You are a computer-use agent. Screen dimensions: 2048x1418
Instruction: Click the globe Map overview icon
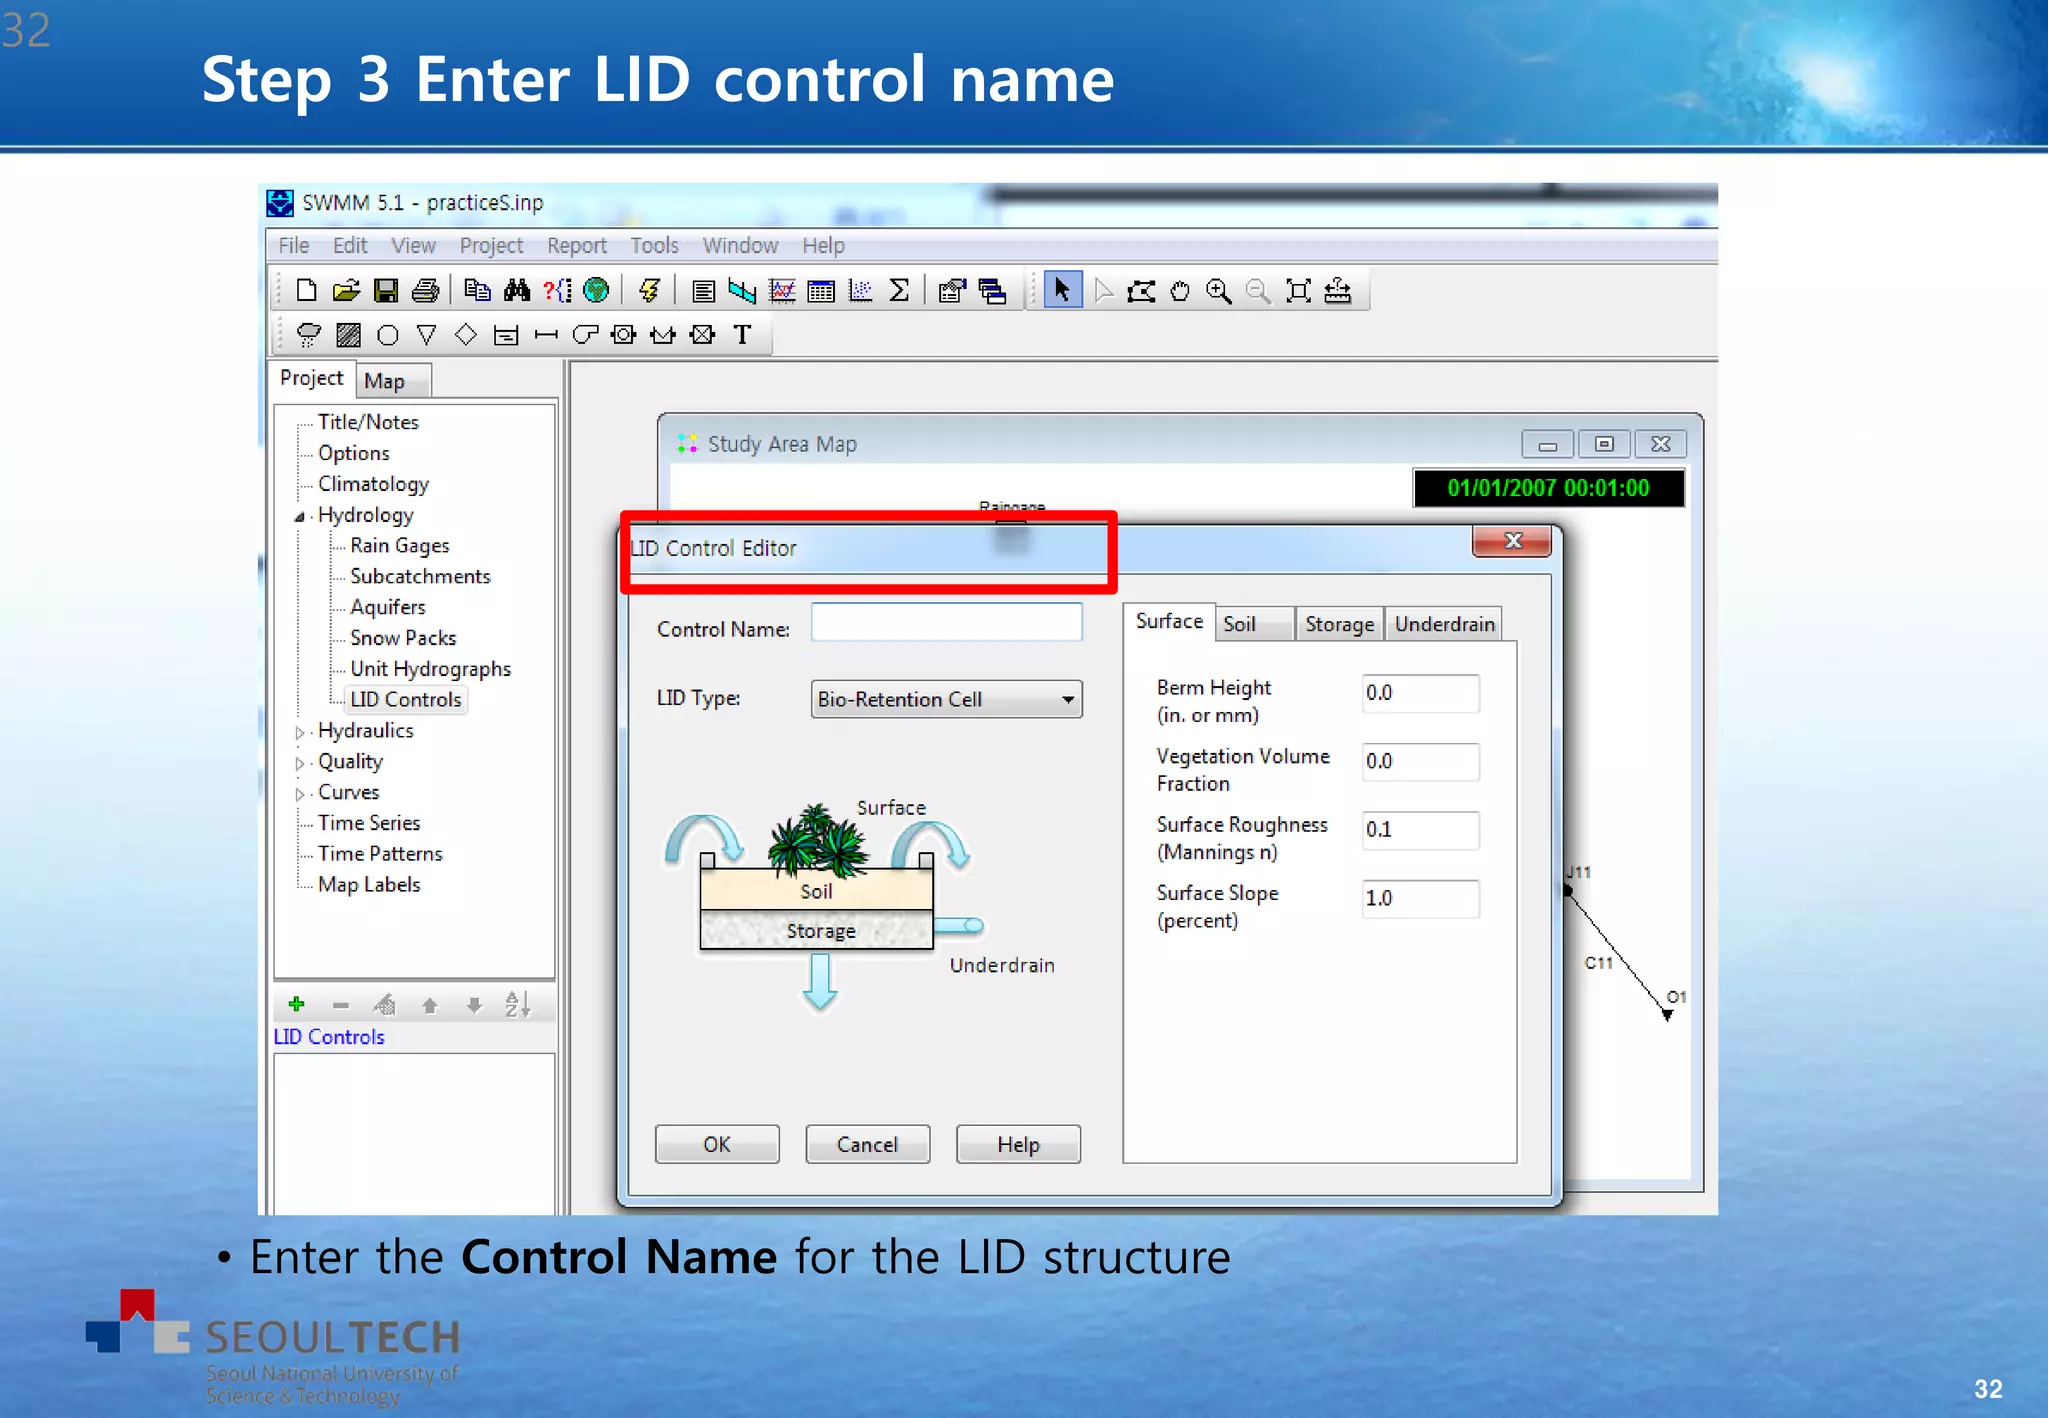[596, 291]
